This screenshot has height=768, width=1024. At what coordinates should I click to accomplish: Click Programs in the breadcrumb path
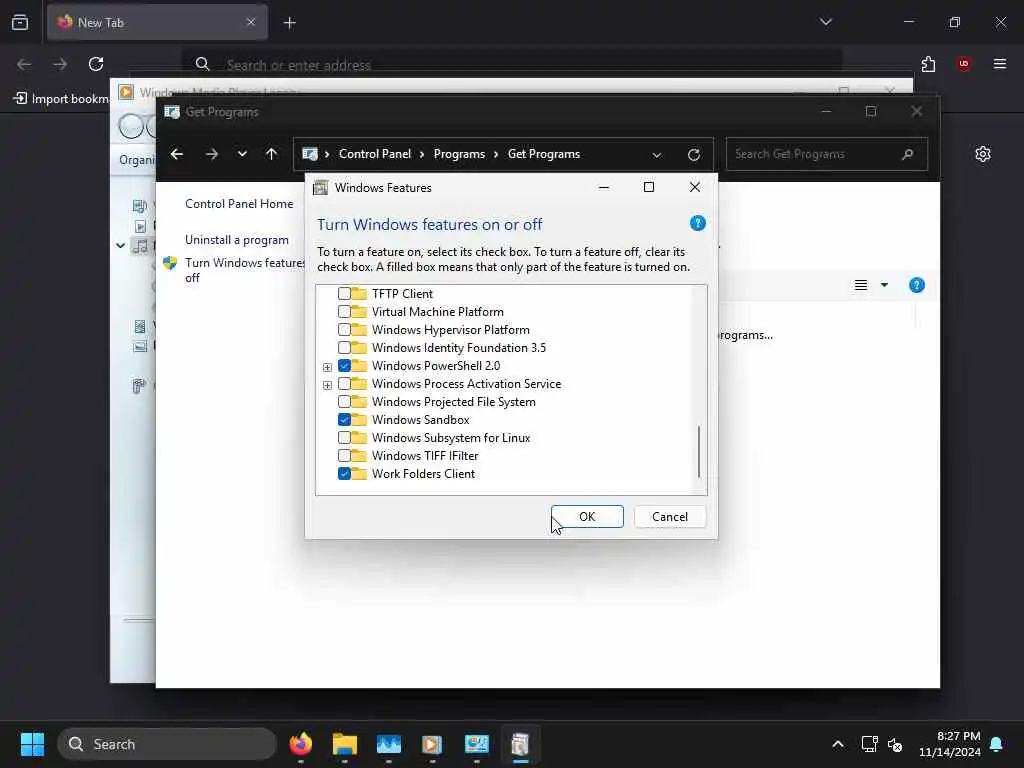(x=459, y=154)
